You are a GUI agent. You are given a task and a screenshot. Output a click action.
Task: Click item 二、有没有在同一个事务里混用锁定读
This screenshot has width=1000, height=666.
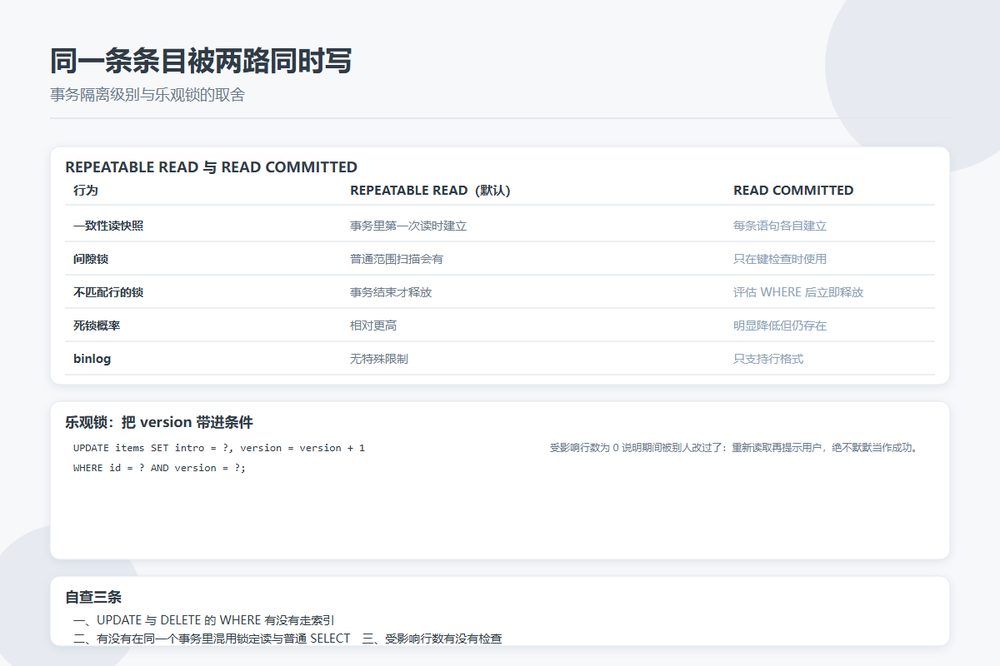(x=212, y=639)
